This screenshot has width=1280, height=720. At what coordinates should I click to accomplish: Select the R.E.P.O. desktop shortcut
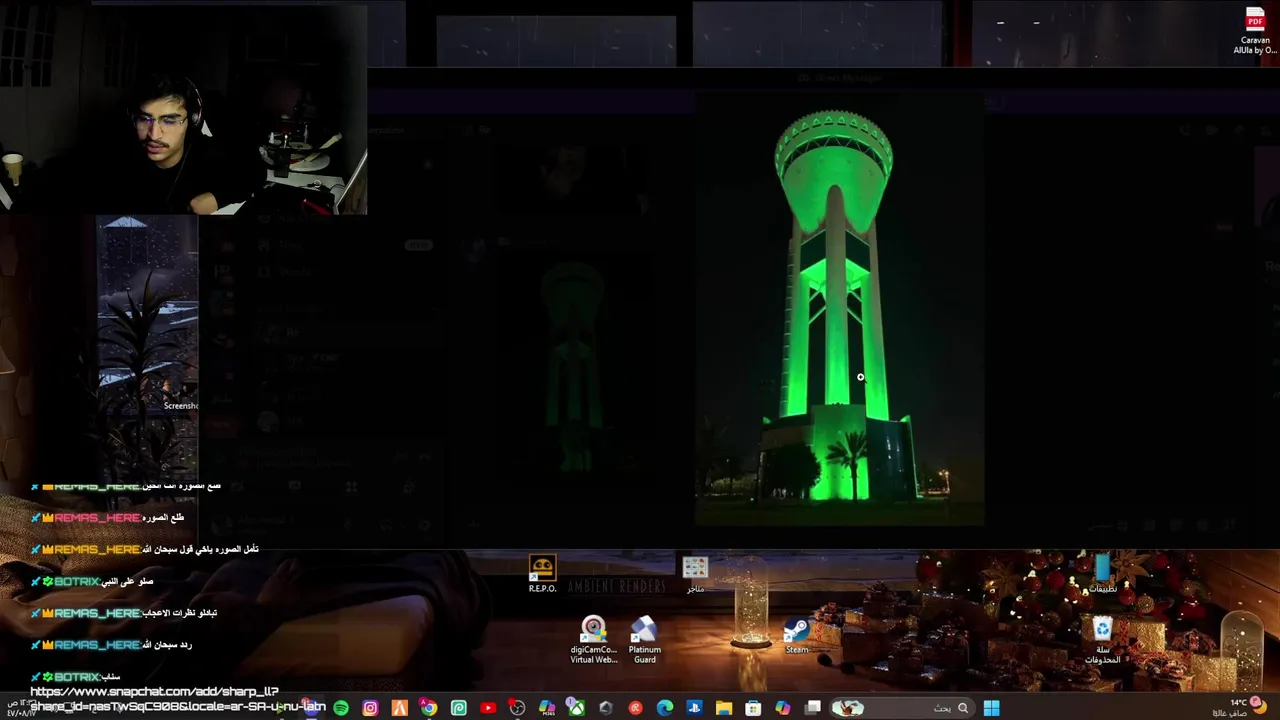(542, 575)
